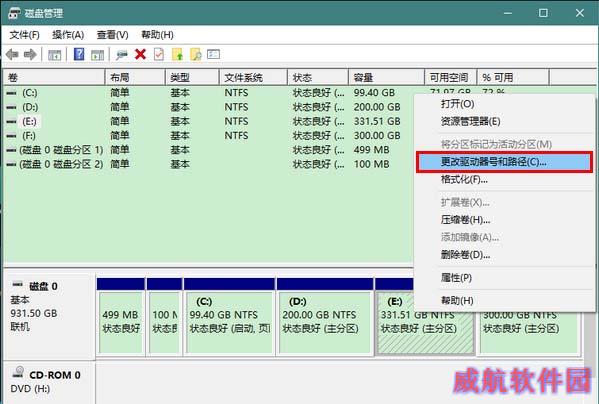Click the red X delete toolbar icon

coord(140,54)
